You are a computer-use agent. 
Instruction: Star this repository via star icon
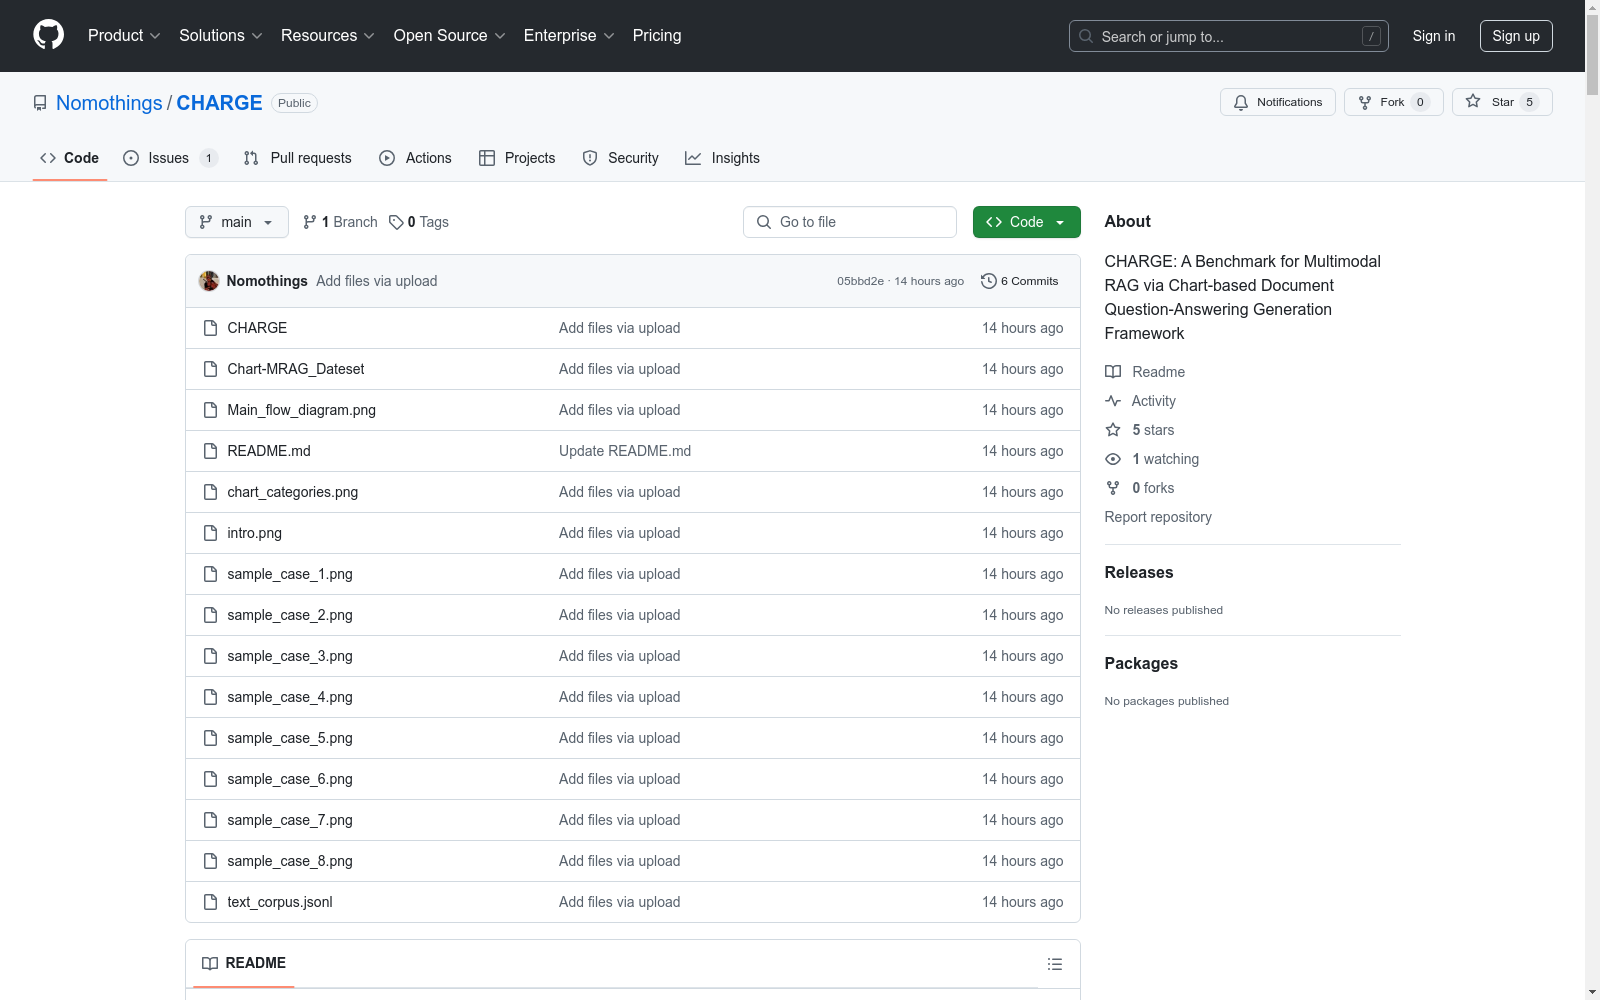[x=1473, y=101]
